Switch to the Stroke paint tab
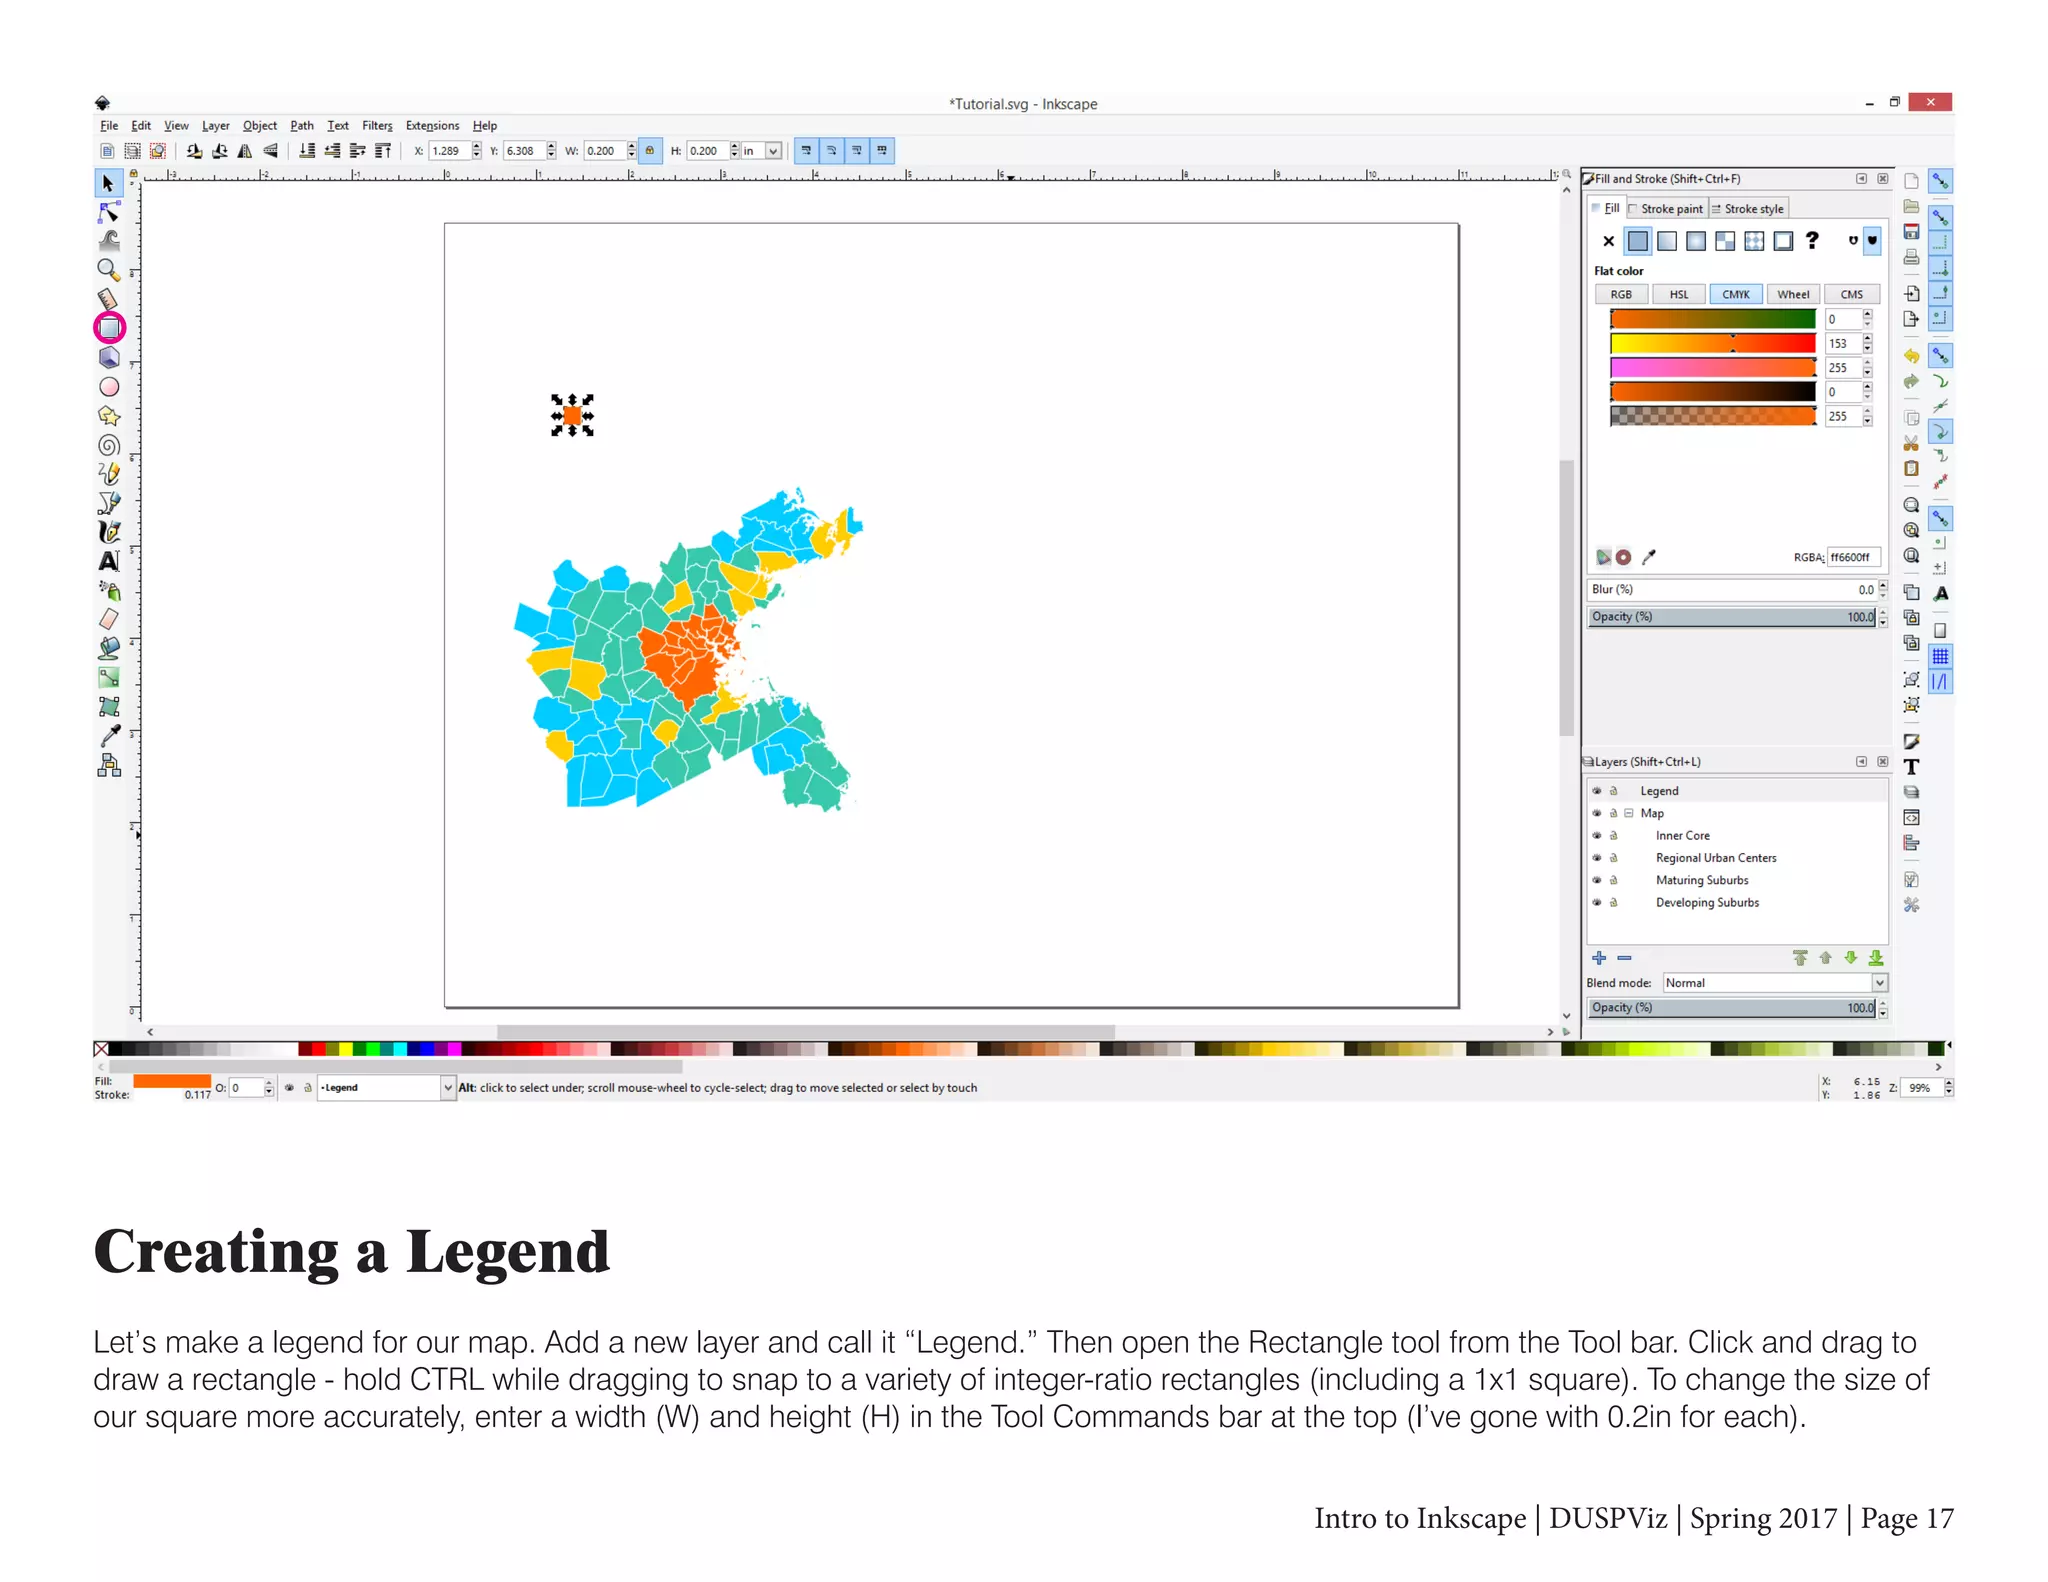 pyautogui.click(x=1666, y=209)
